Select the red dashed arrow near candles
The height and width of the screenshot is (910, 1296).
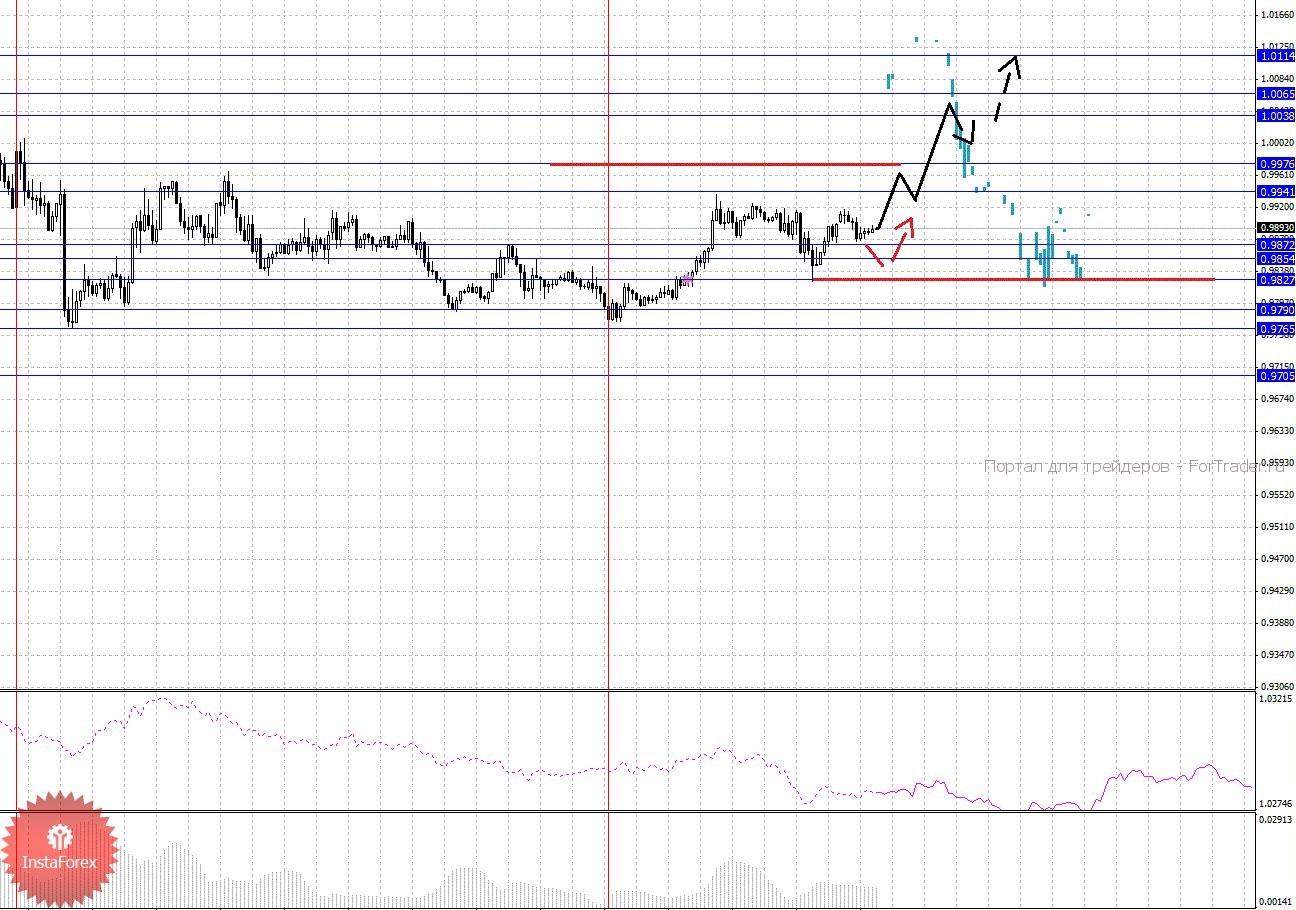(x=890, y=242)
